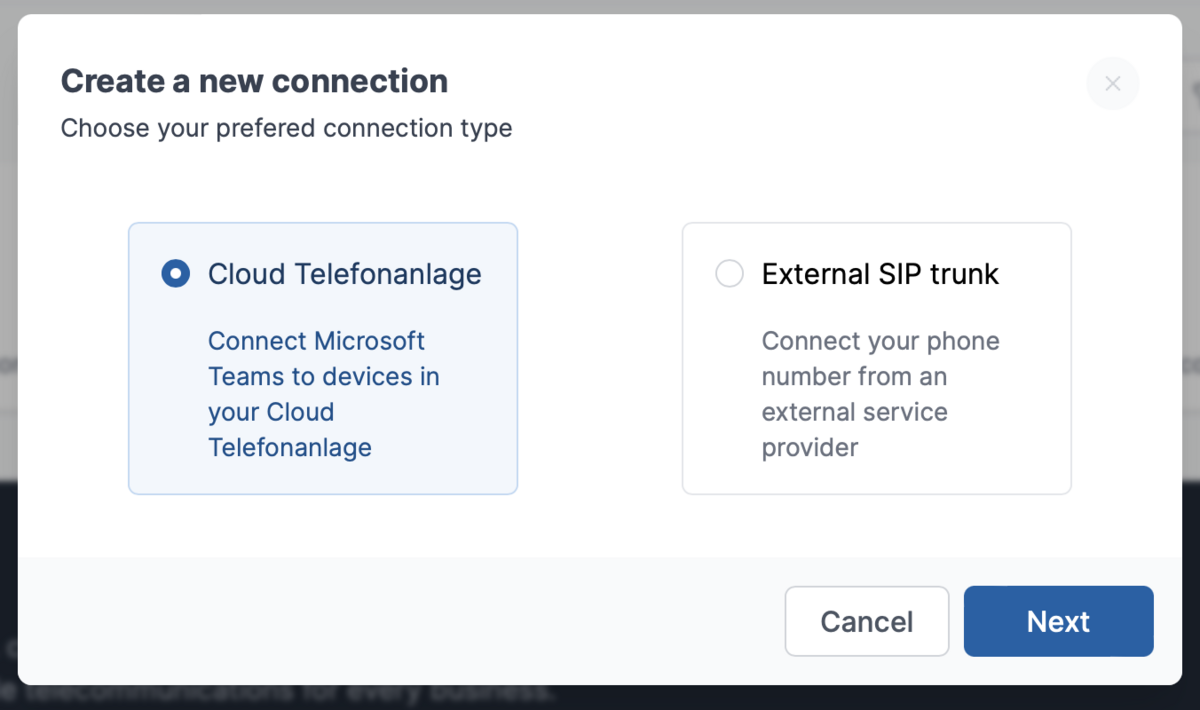Image resolution: width=1200 pixels, height=710 pixels.
Task: Click the "External SIP trunk" option label
Action: coord(880,274)
